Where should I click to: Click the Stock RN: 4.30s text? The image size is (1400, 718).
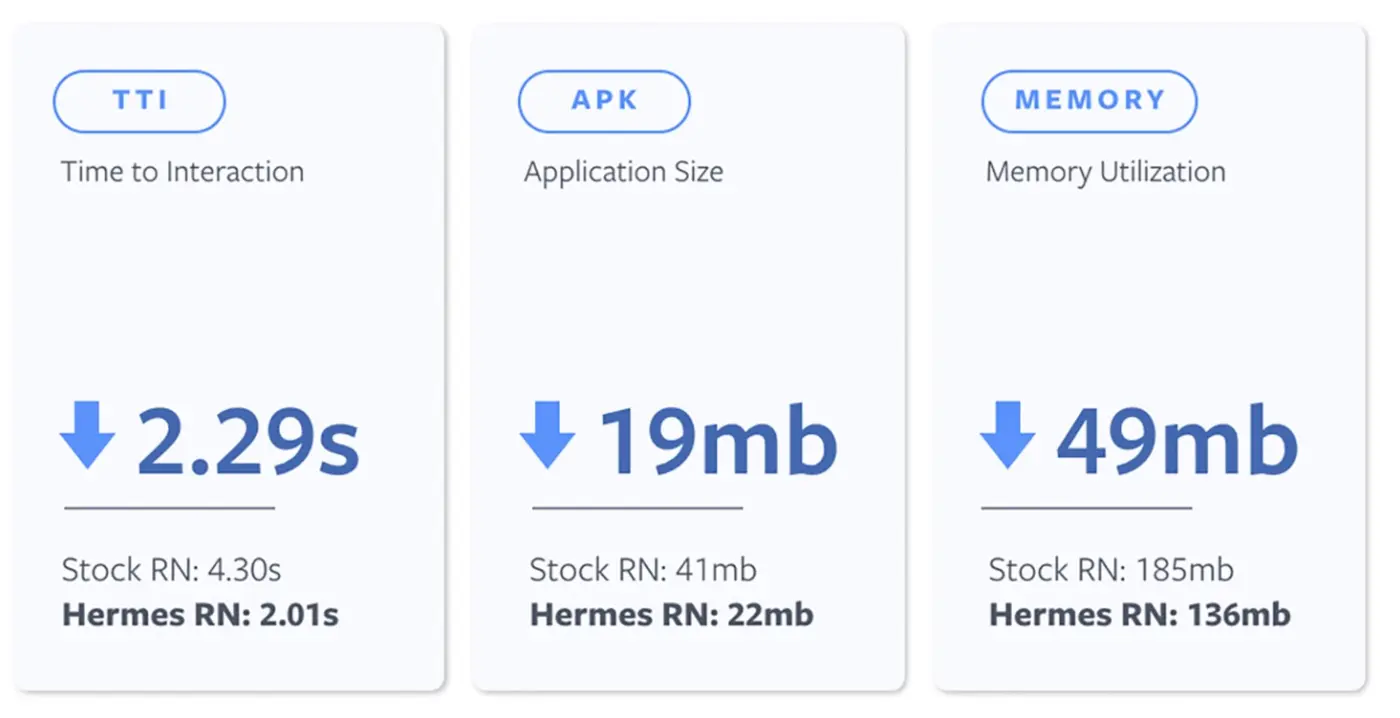[x=171, y=570]
